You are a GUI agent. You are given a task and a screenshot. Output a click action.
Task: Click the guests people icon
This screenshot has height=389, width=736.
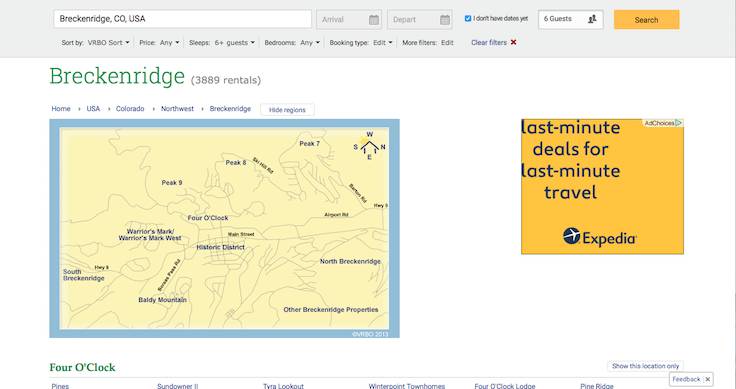pos(592,19)
